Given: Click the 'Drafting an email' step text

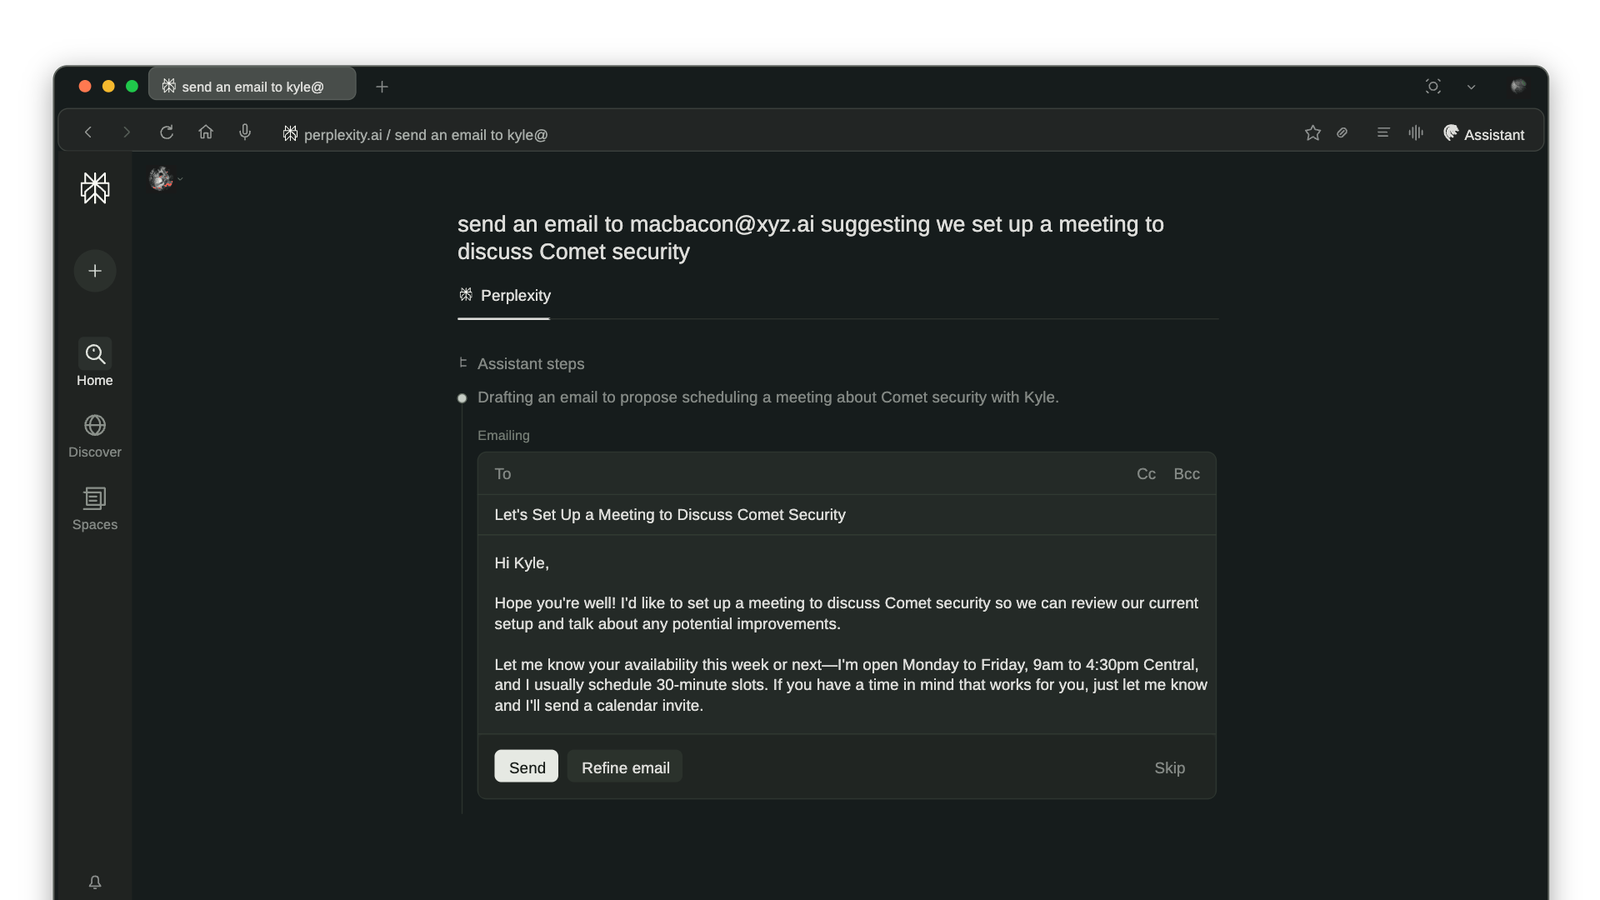Looking at the screenshot, I should (768, 397).
